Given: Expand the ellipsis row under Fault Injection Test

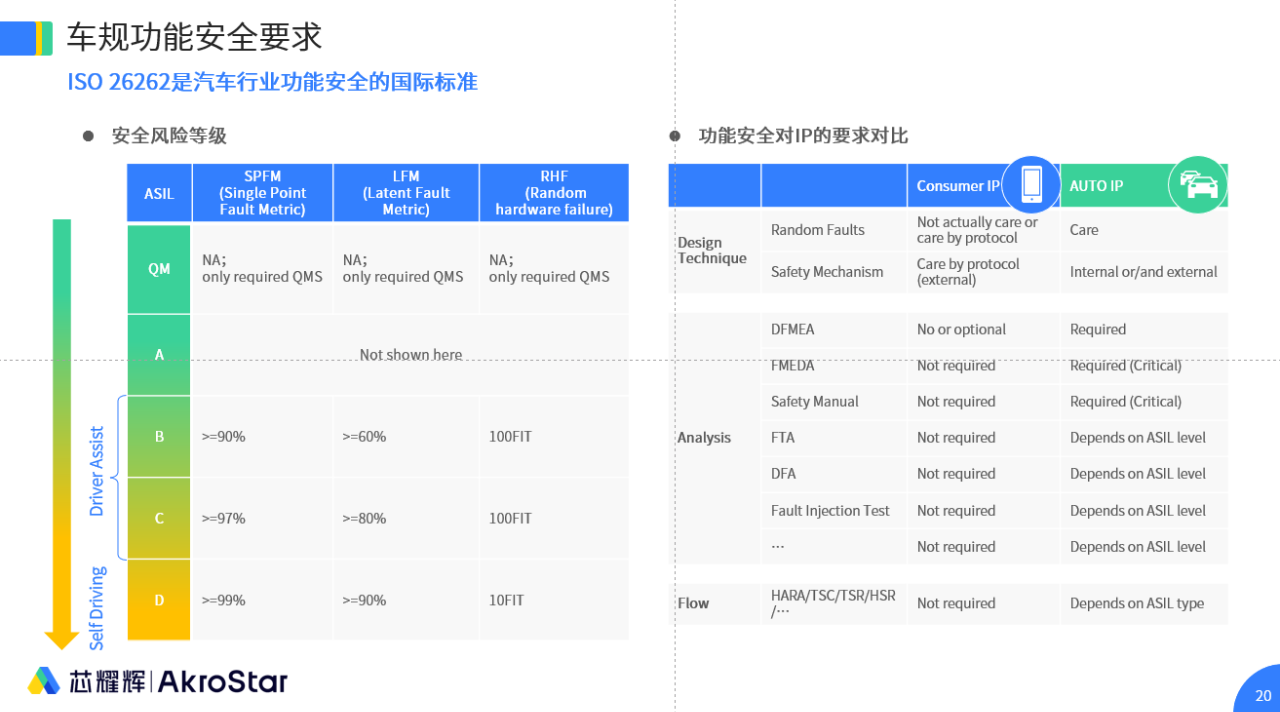Looking at the screenshot, I should click(x=779, y=546).
